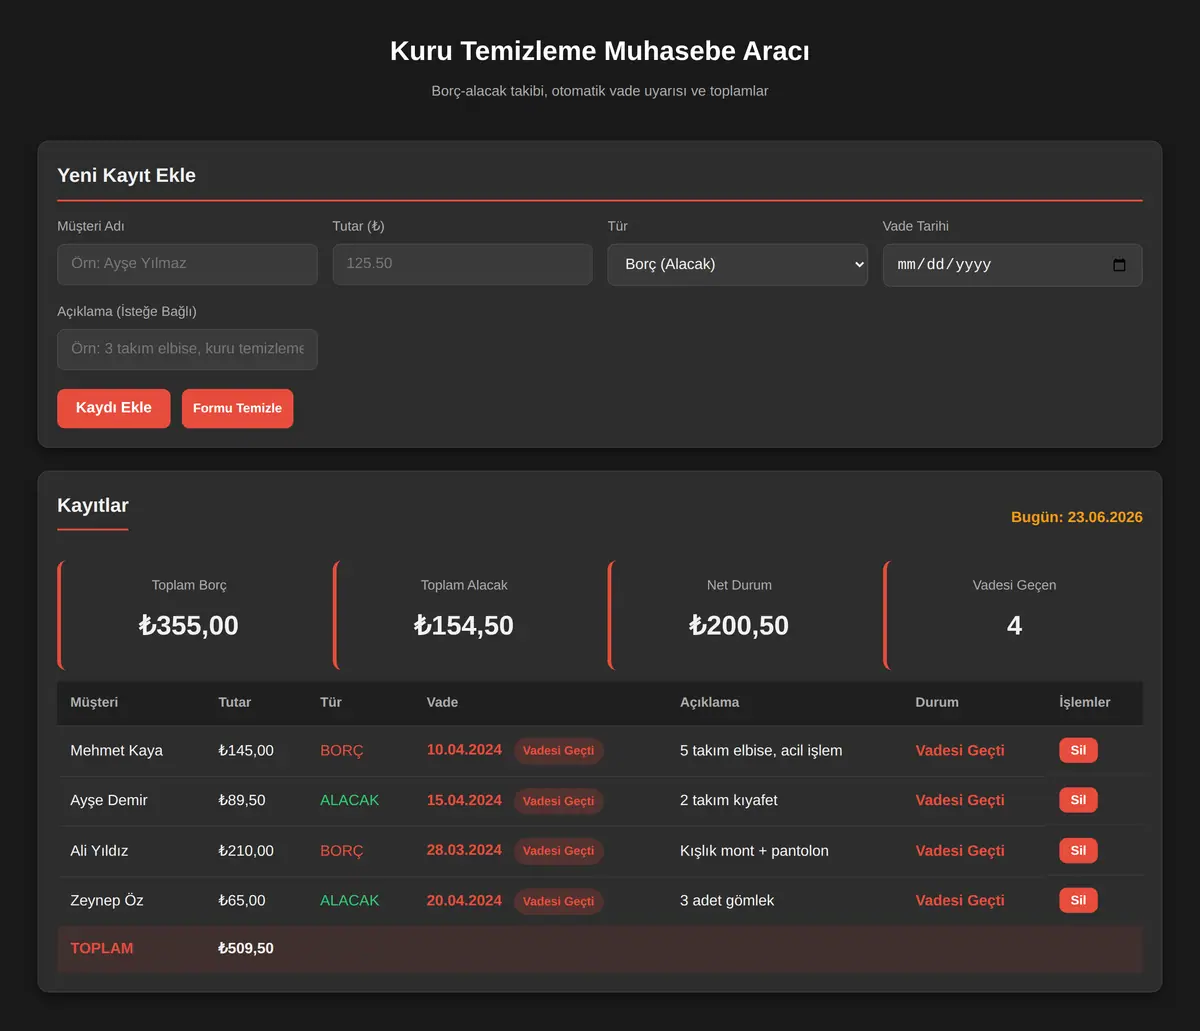1200x1031 pixels.
Task: Click the Net Durum summary card
Action: click(737, 615)
